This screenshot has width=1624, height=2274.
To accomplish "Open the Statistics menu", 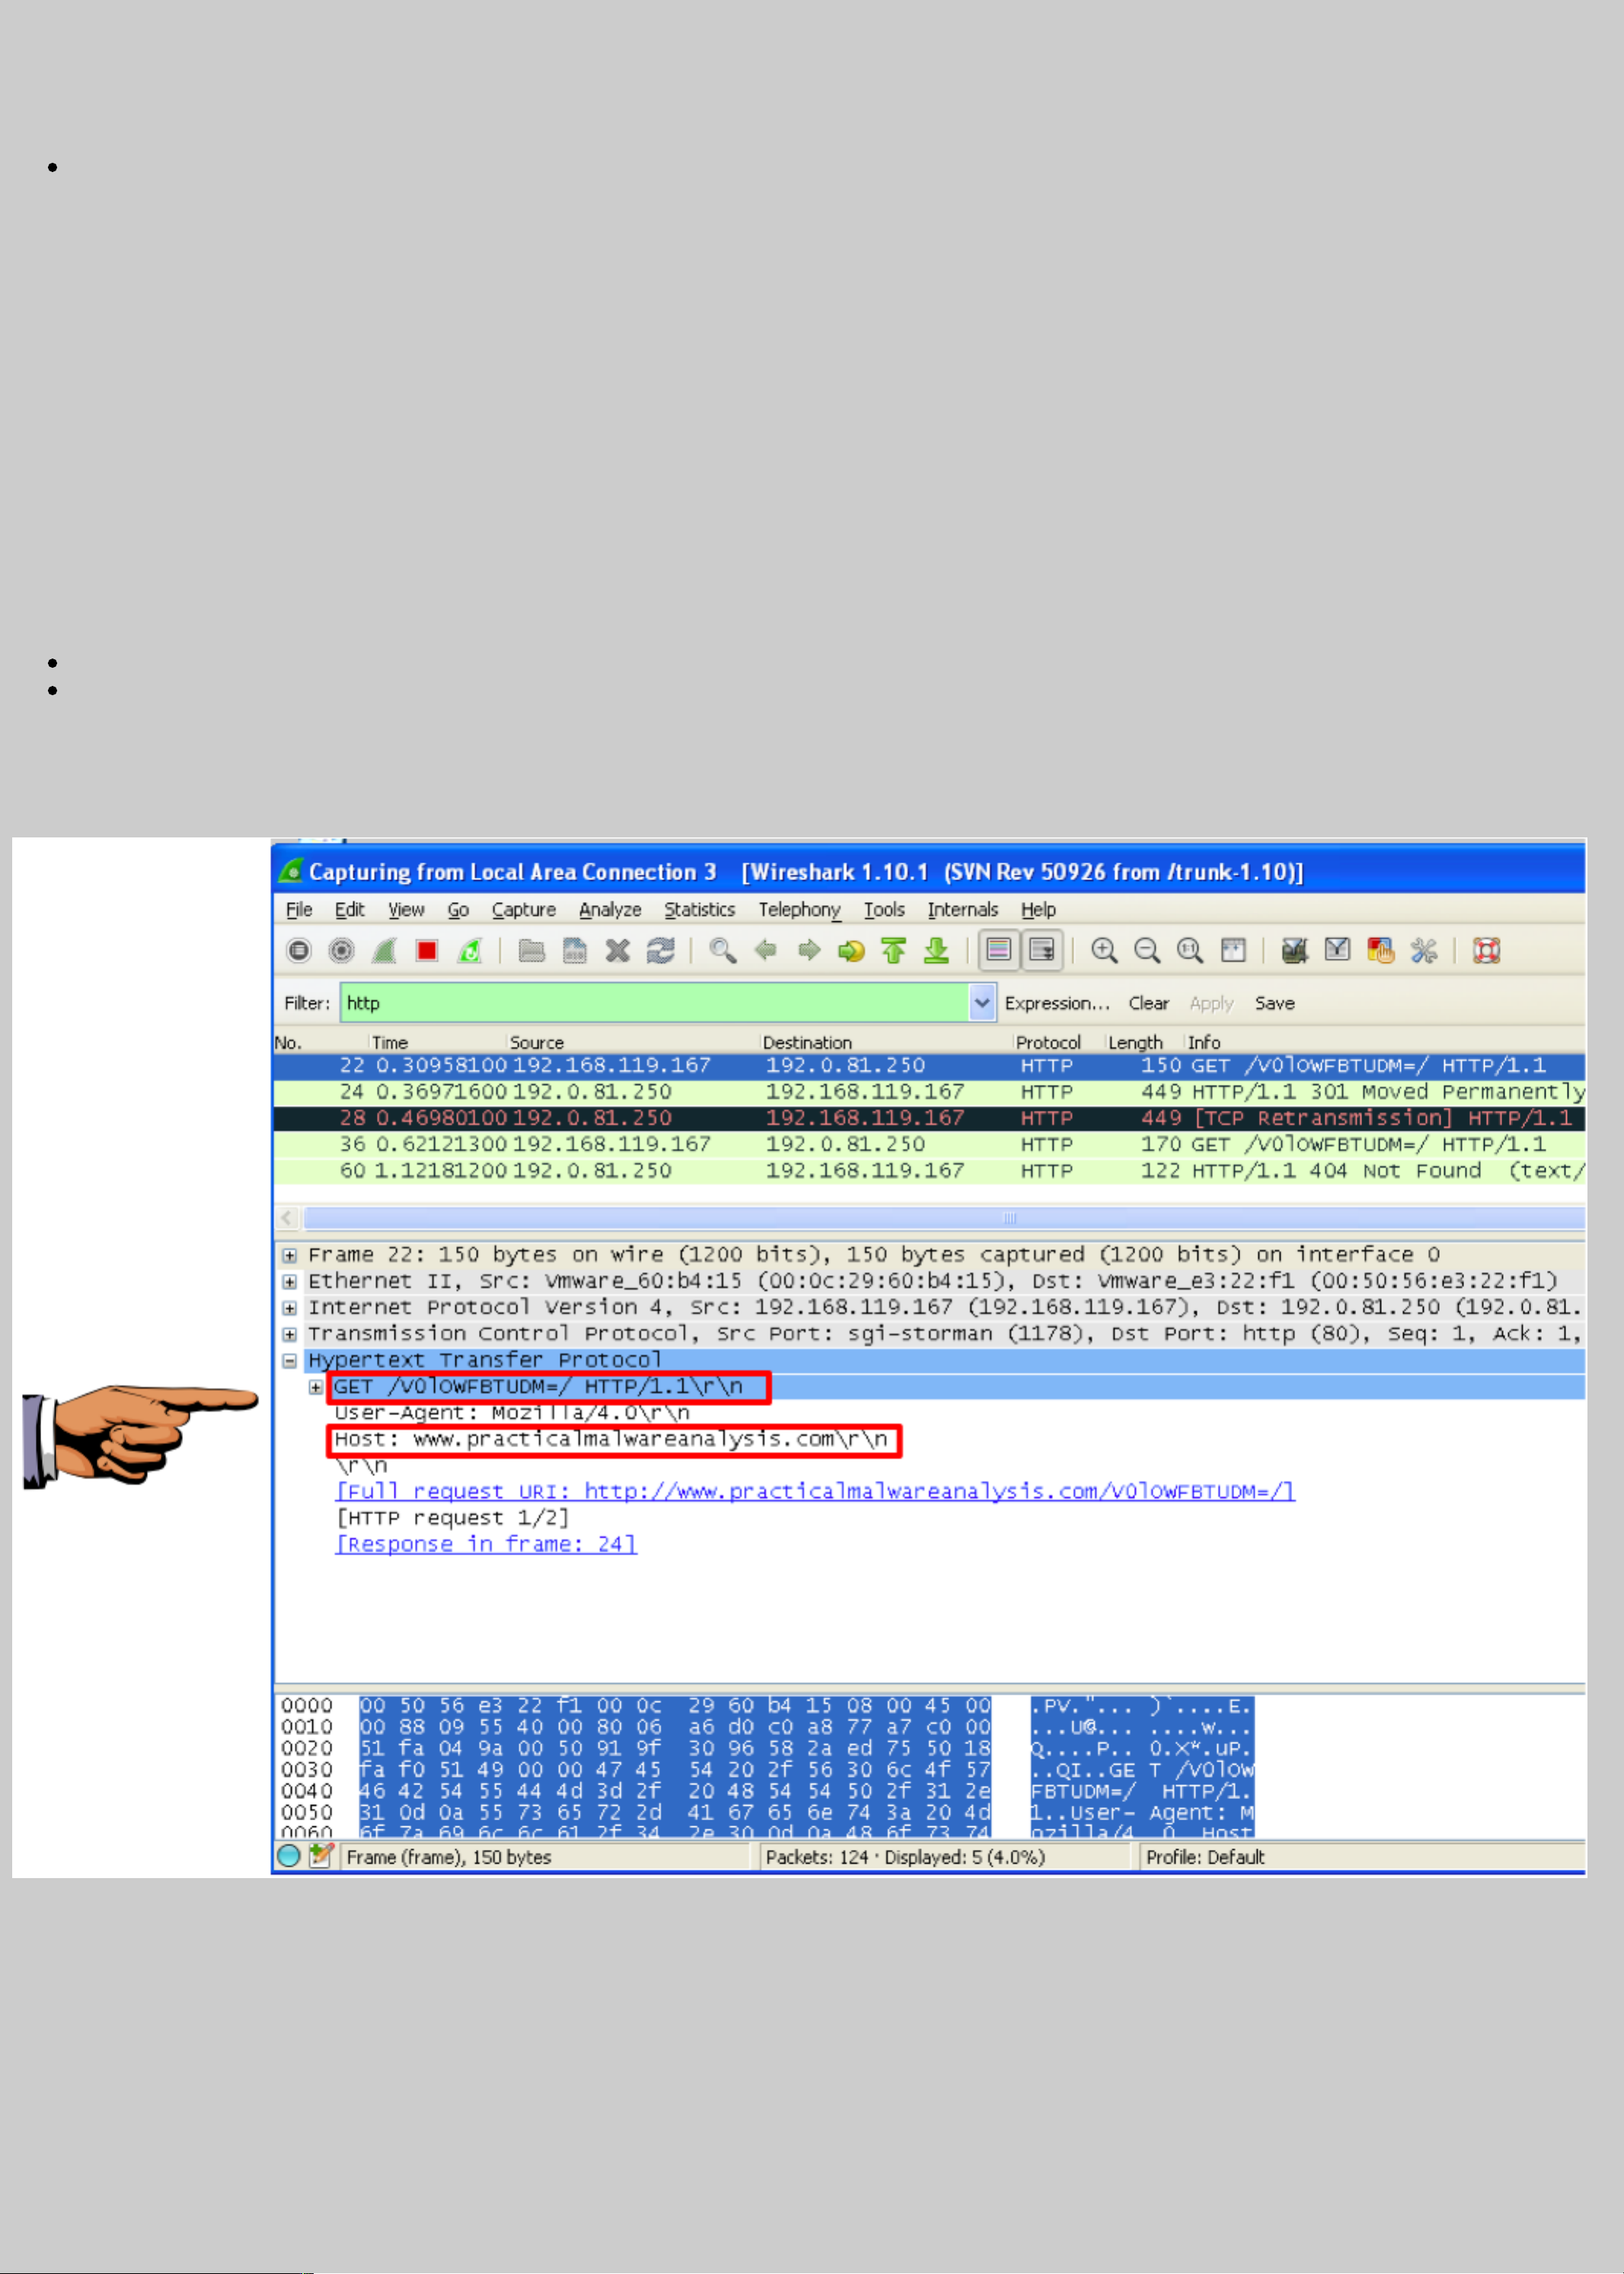I will (699, 909).
